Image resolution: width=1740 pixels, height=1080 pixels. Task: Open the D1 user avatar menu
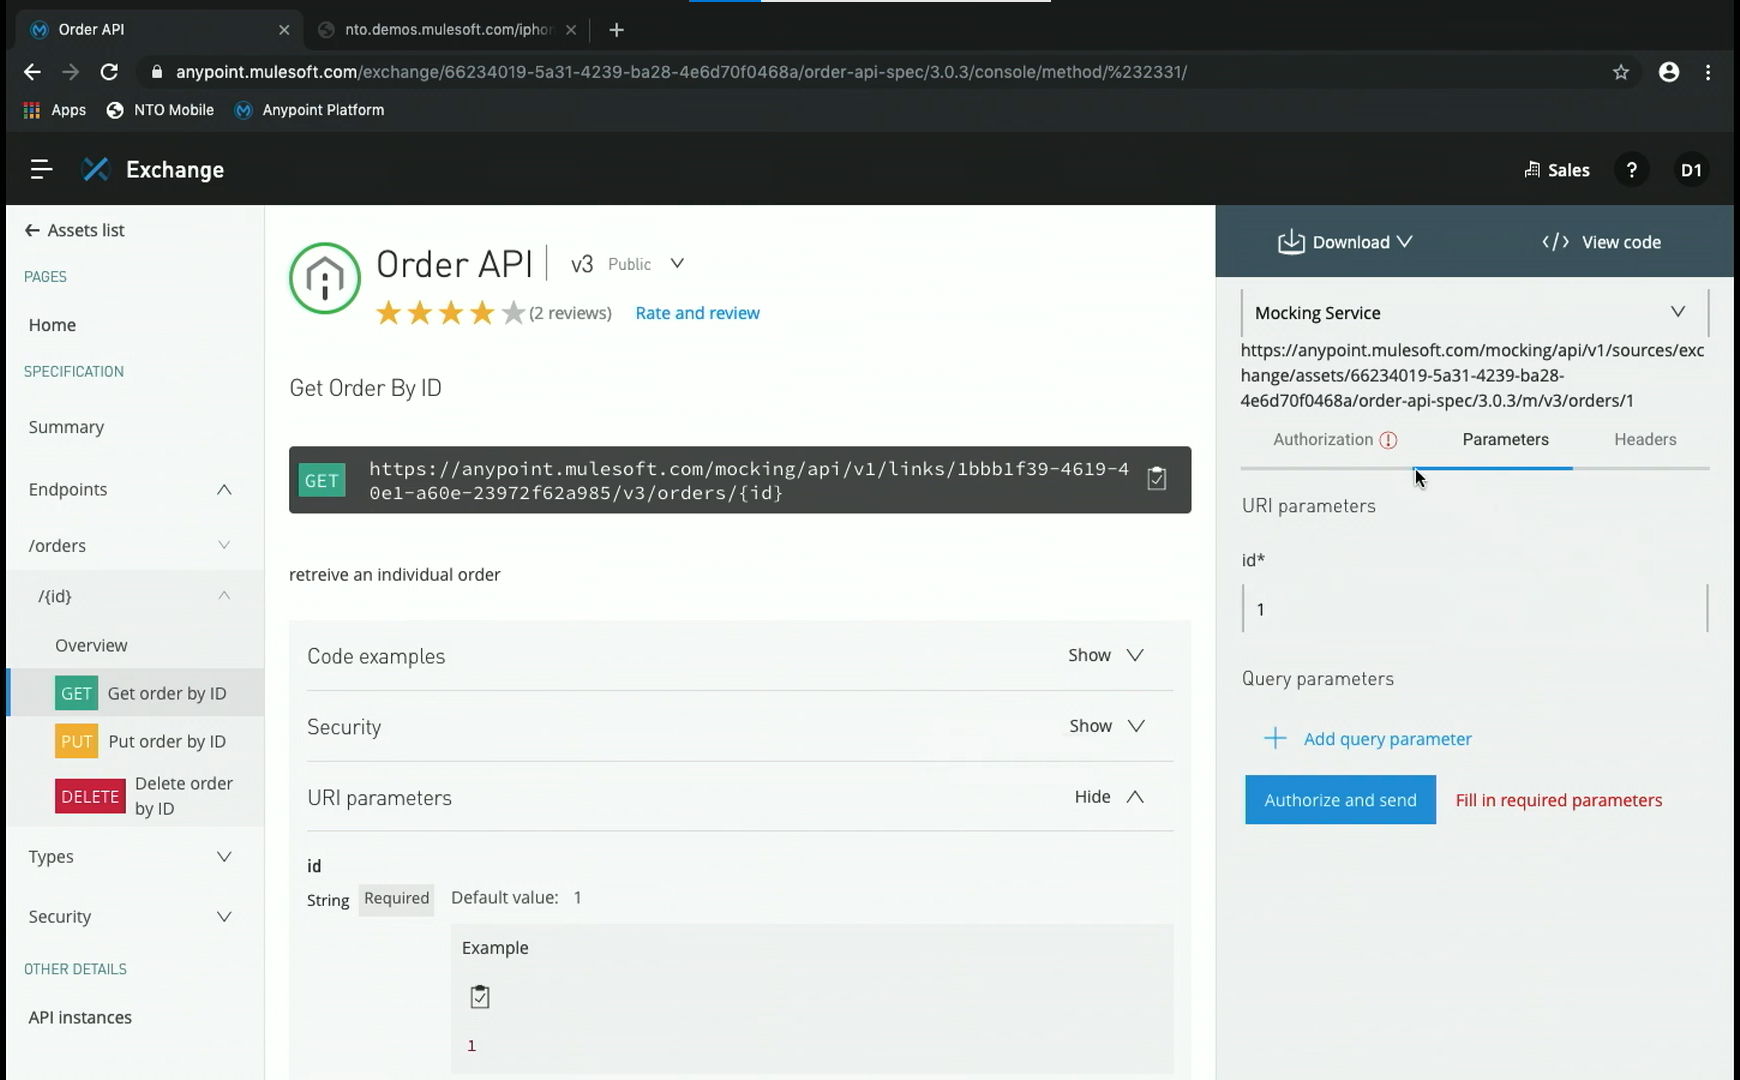tap(1691, 170)
